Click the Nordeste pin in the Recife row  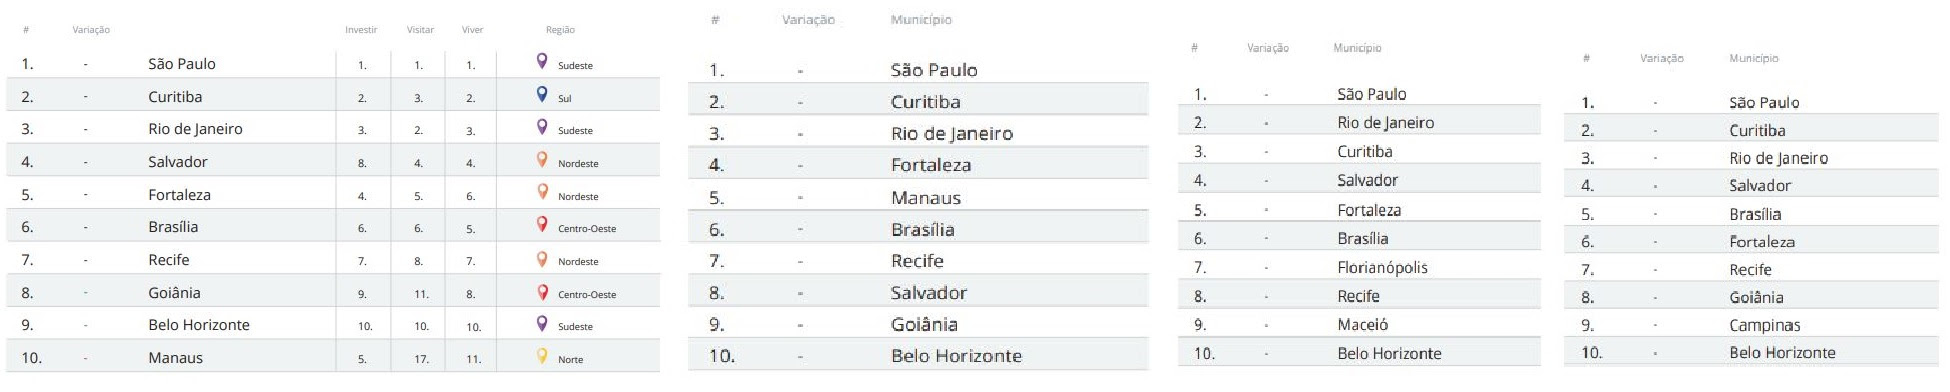(x=542, y=258)
